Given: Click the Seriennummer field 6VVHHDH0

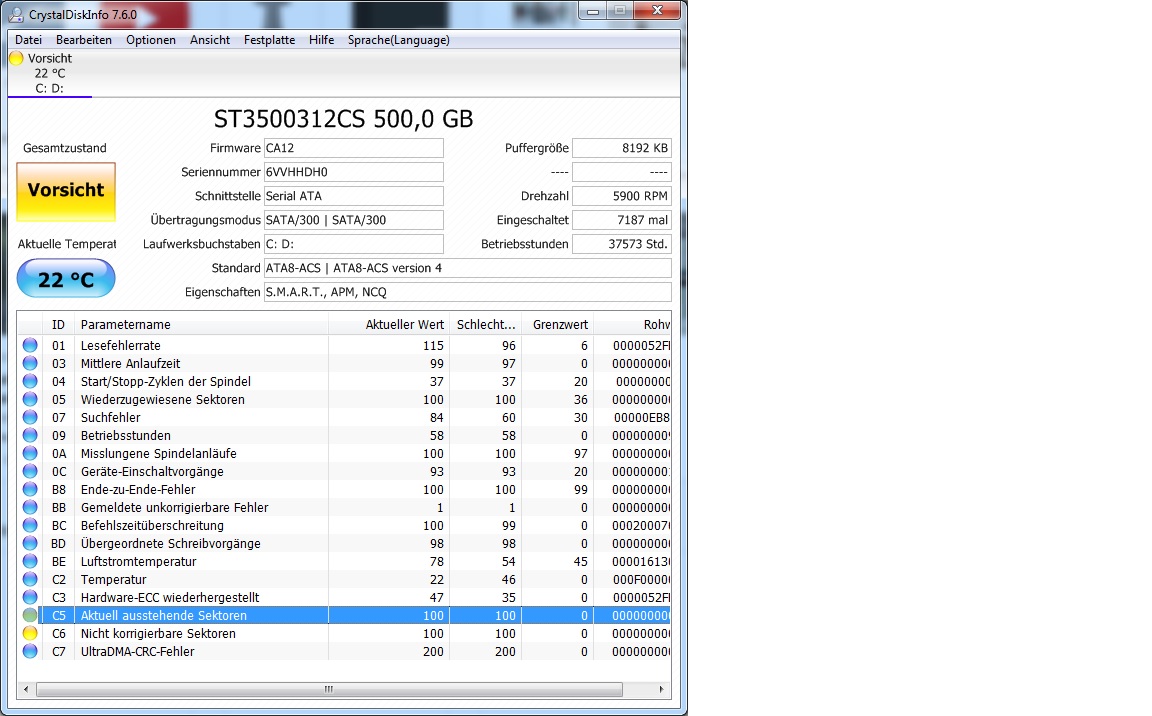Looking at the screenshot, I should click(x=353, y=172).
